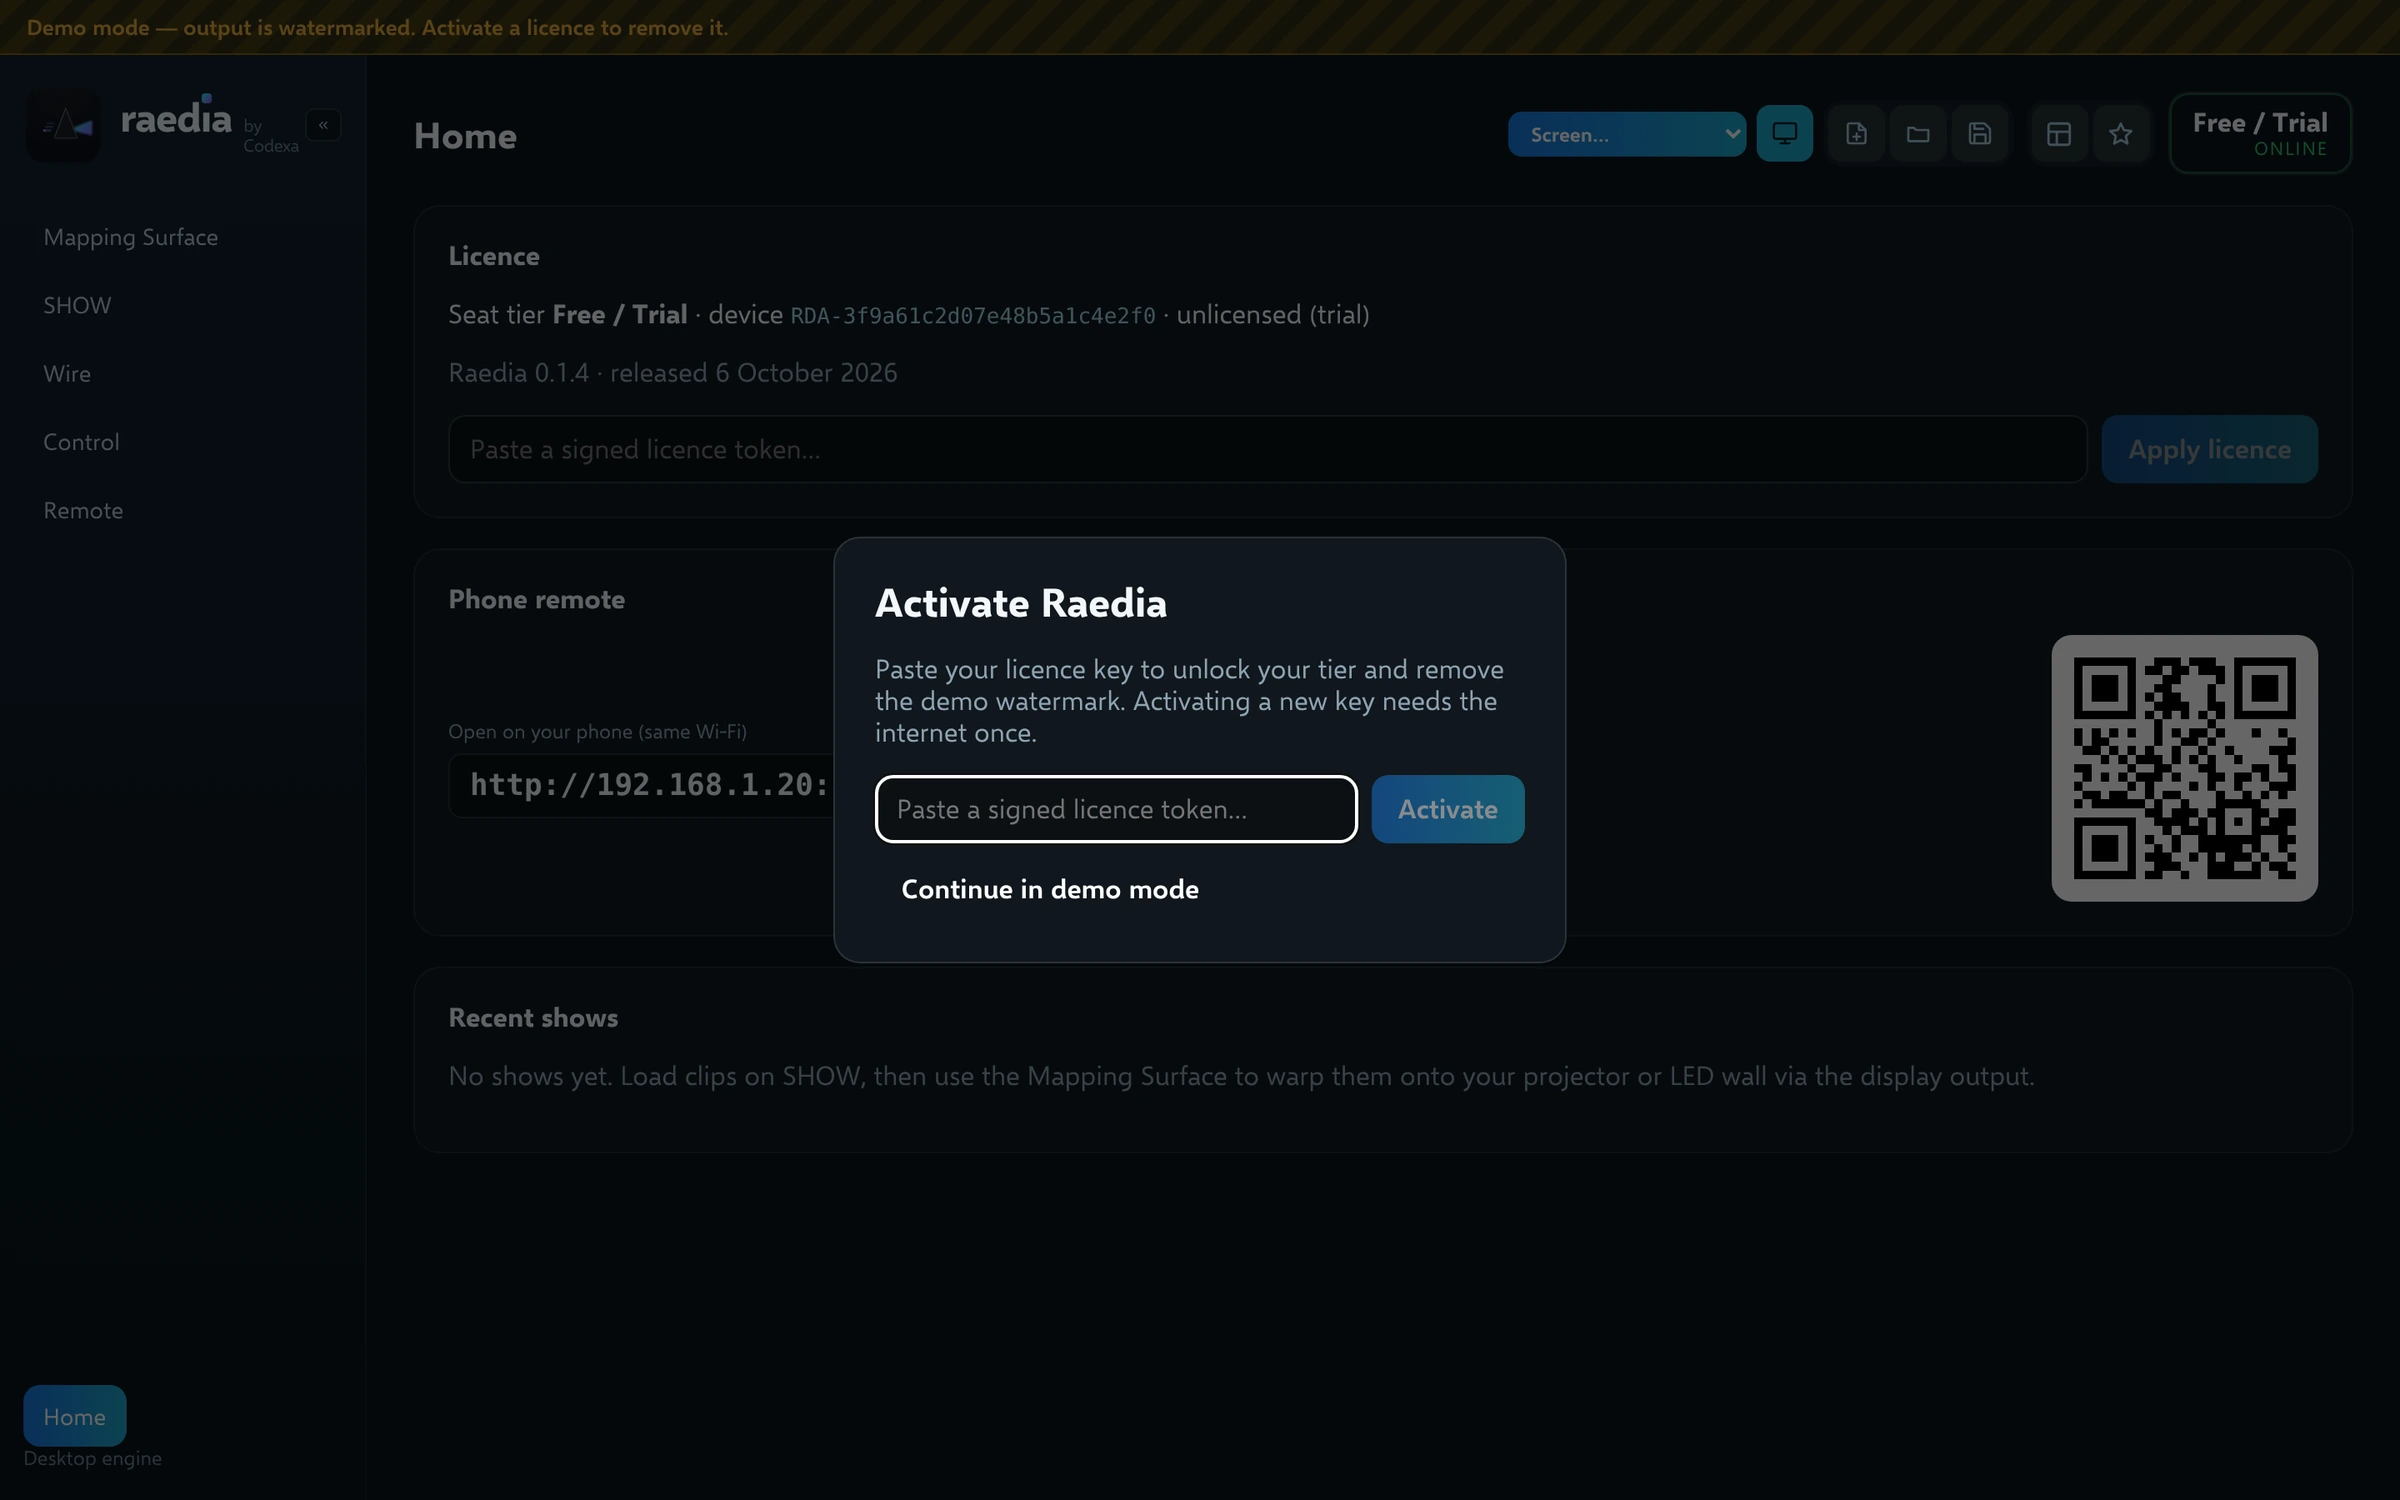Click the Apply licence button

point(2209,449)
